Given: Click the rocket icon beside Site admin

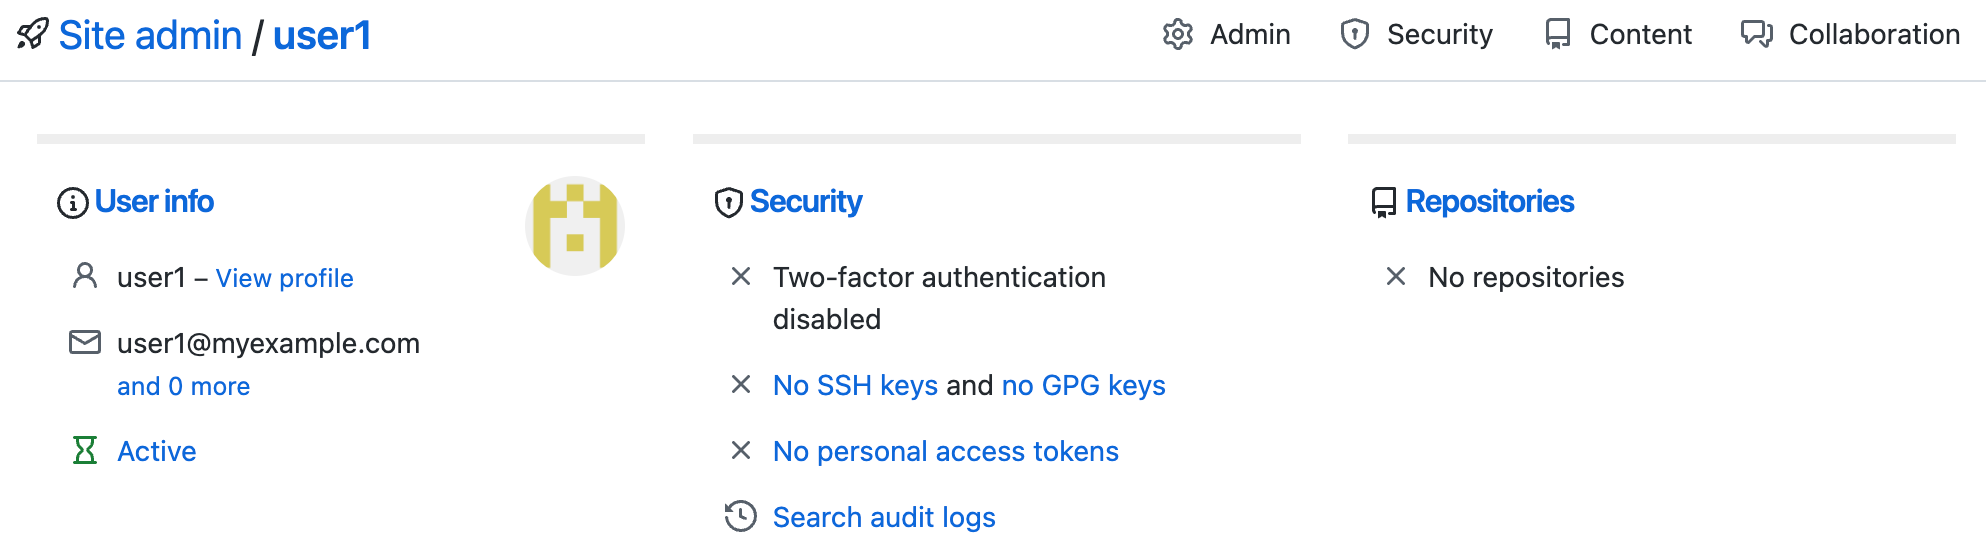Looking at the screenshot, I should pos(32,35).
